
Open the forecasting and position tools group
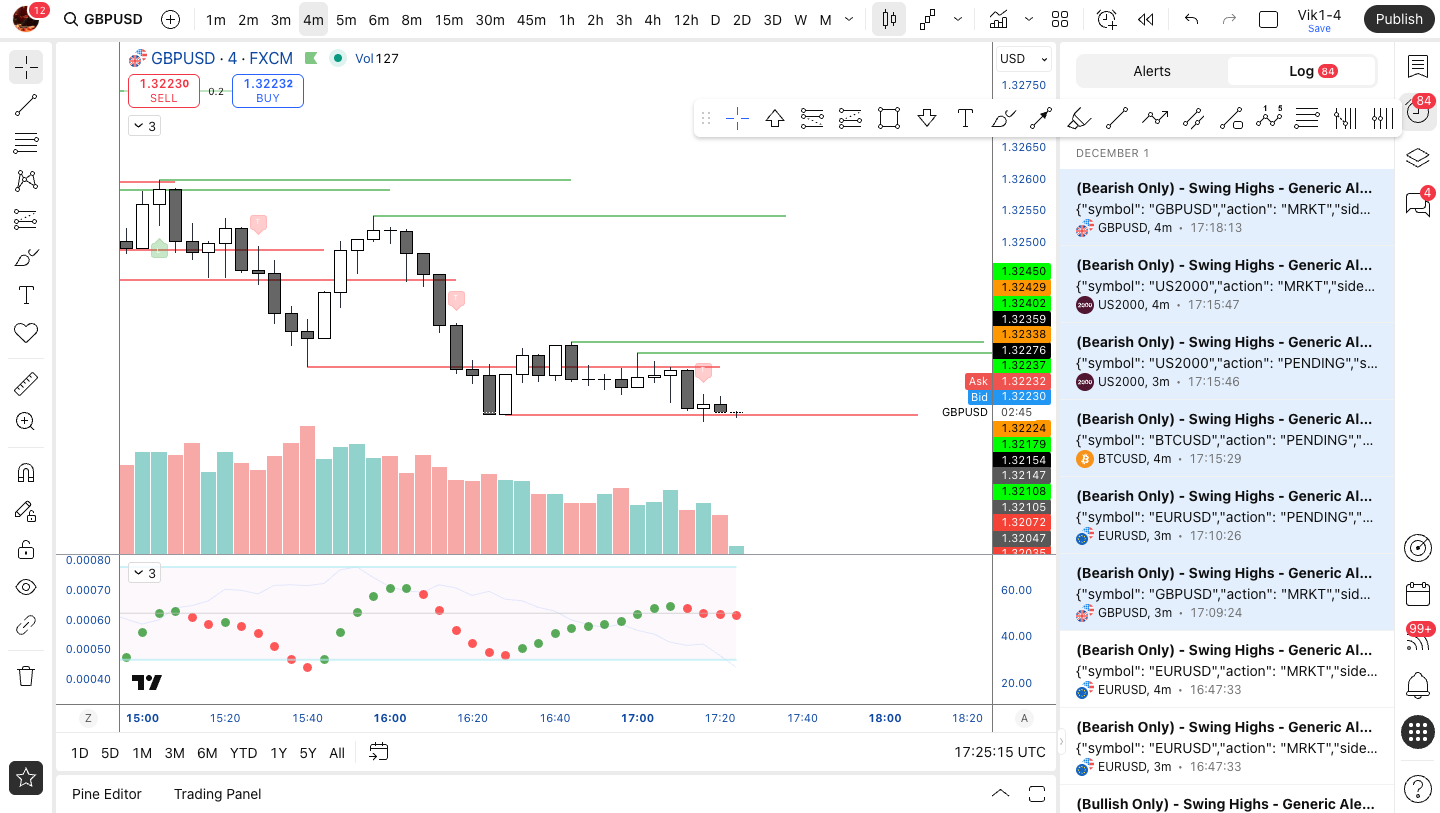click(x=26, y=219)
